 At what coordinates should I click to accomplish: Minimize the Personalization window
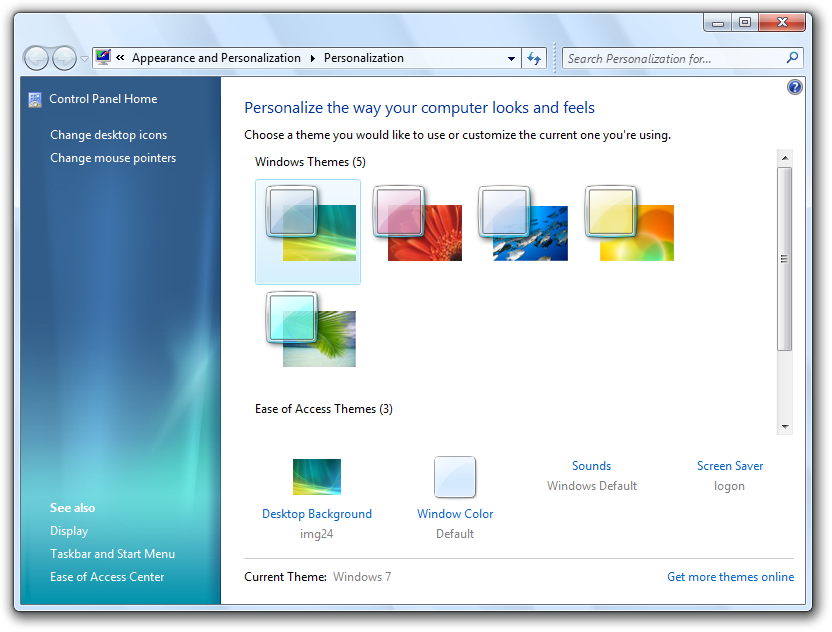pos(718,23)
